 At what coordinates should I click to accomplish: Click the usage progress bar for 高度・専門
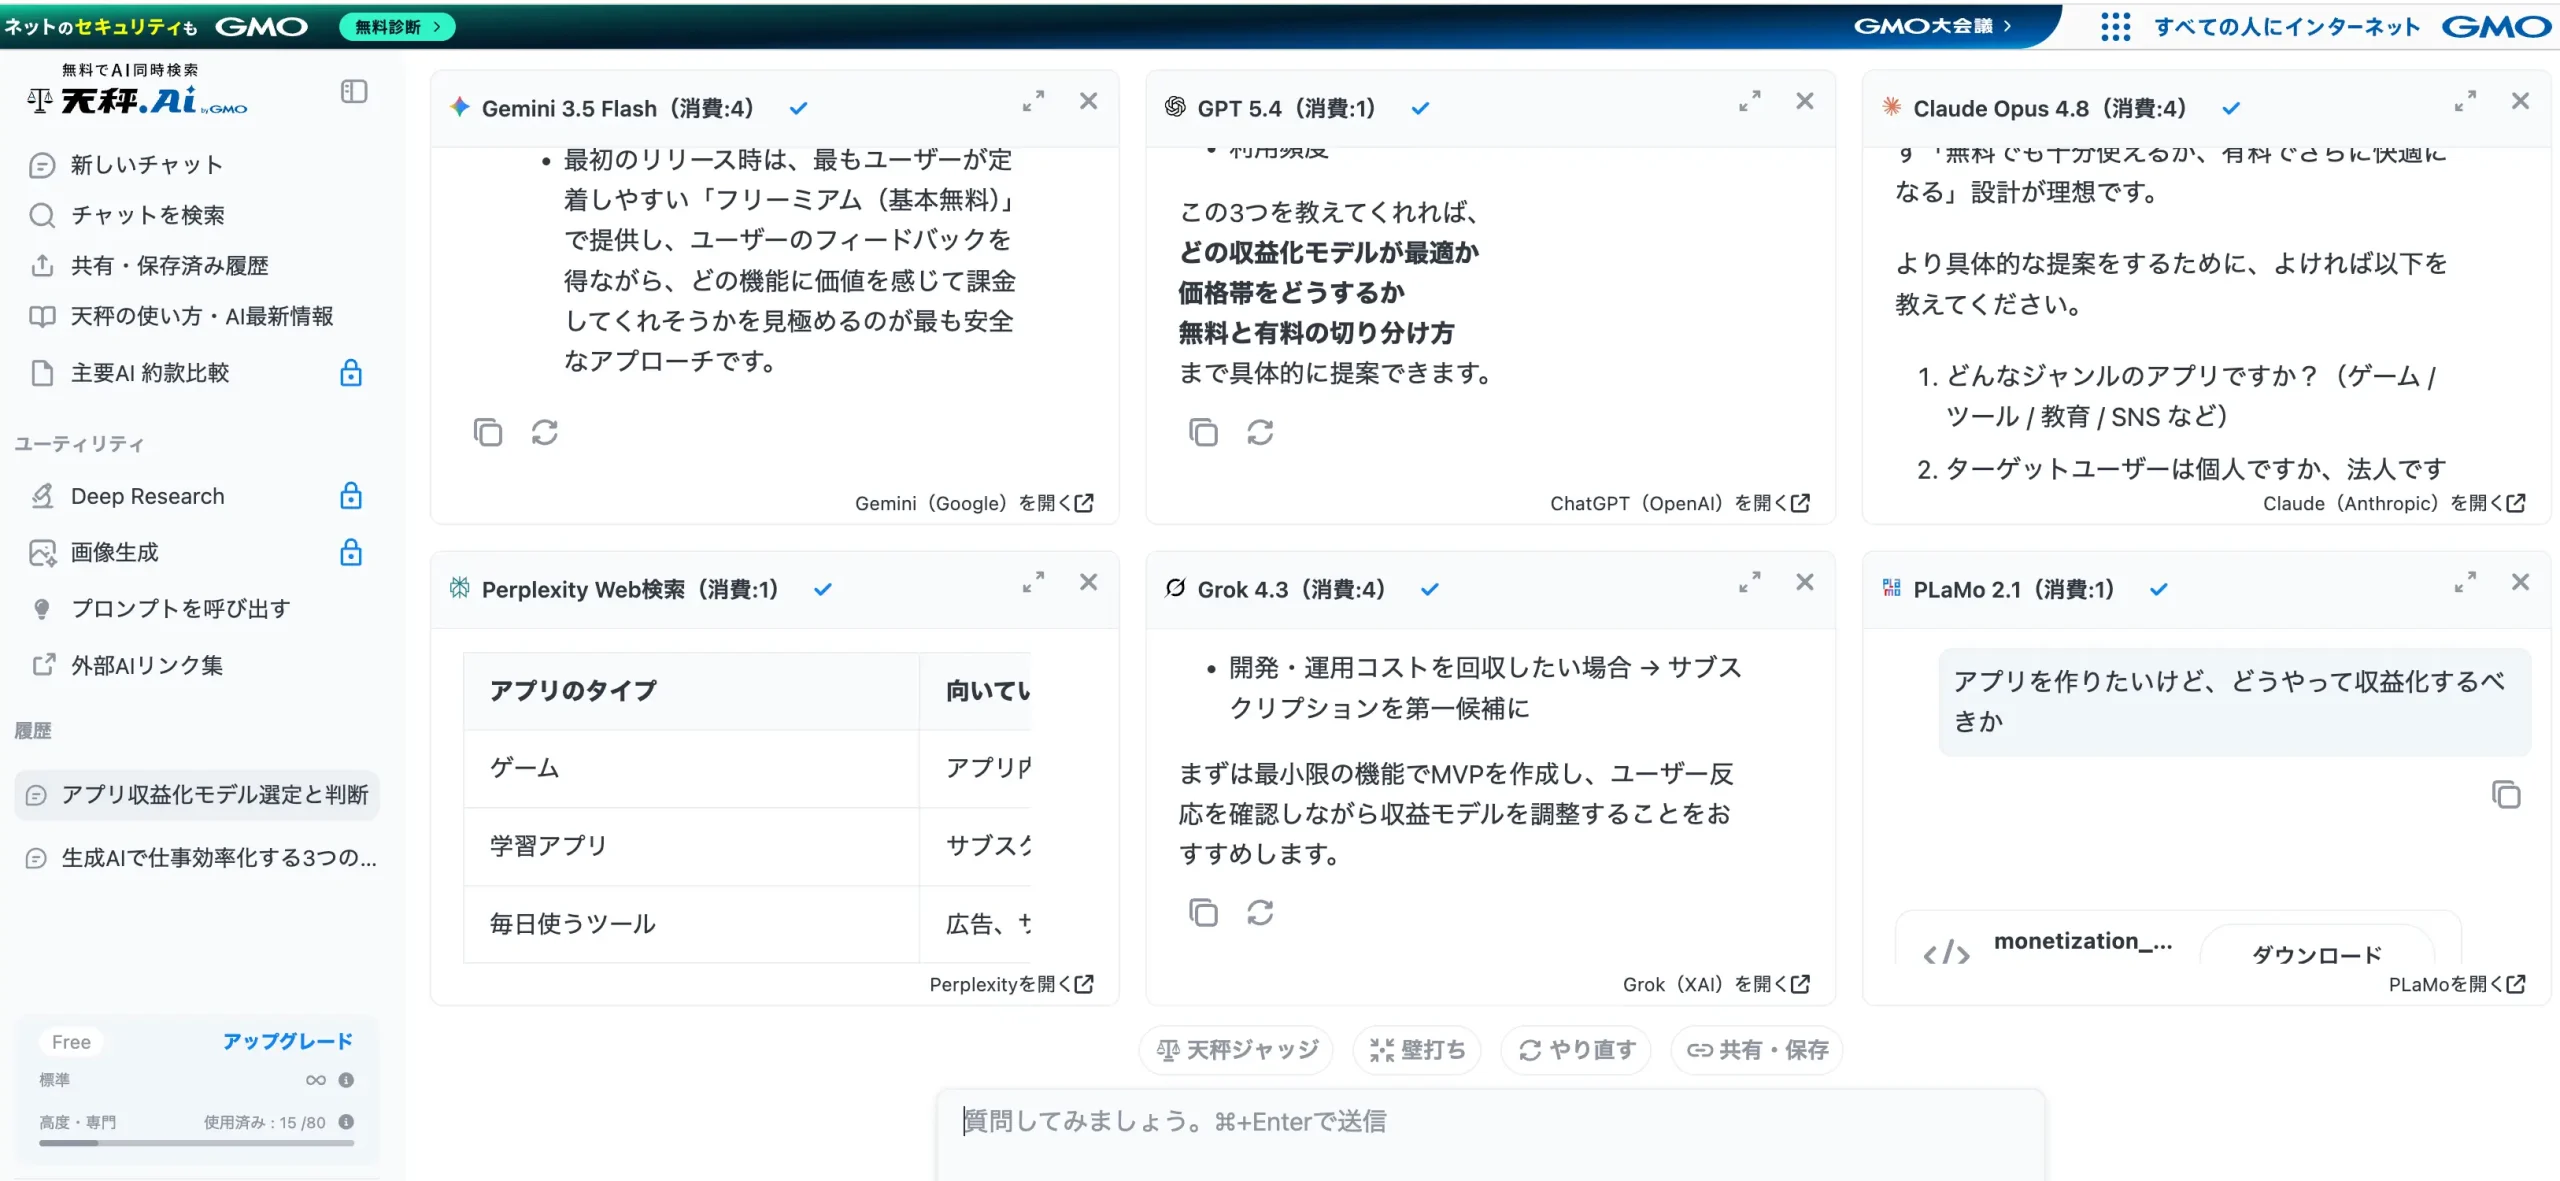[197, 1142]
